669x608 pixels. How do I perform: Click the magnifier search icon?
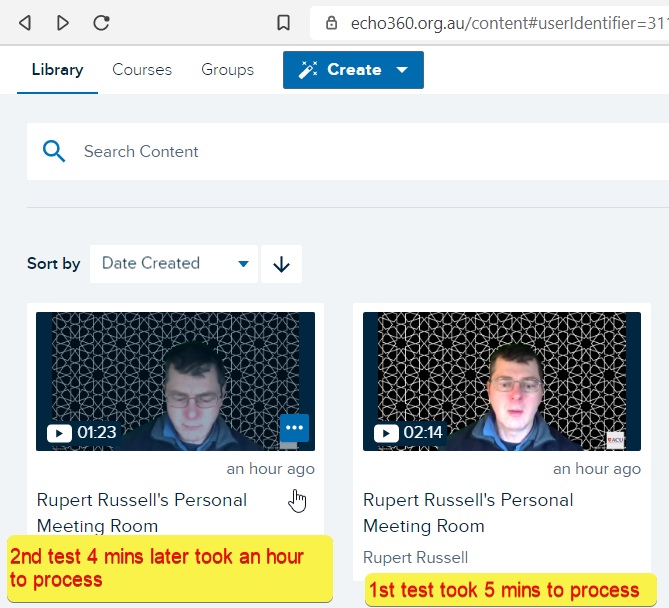(x=54, y=151)
